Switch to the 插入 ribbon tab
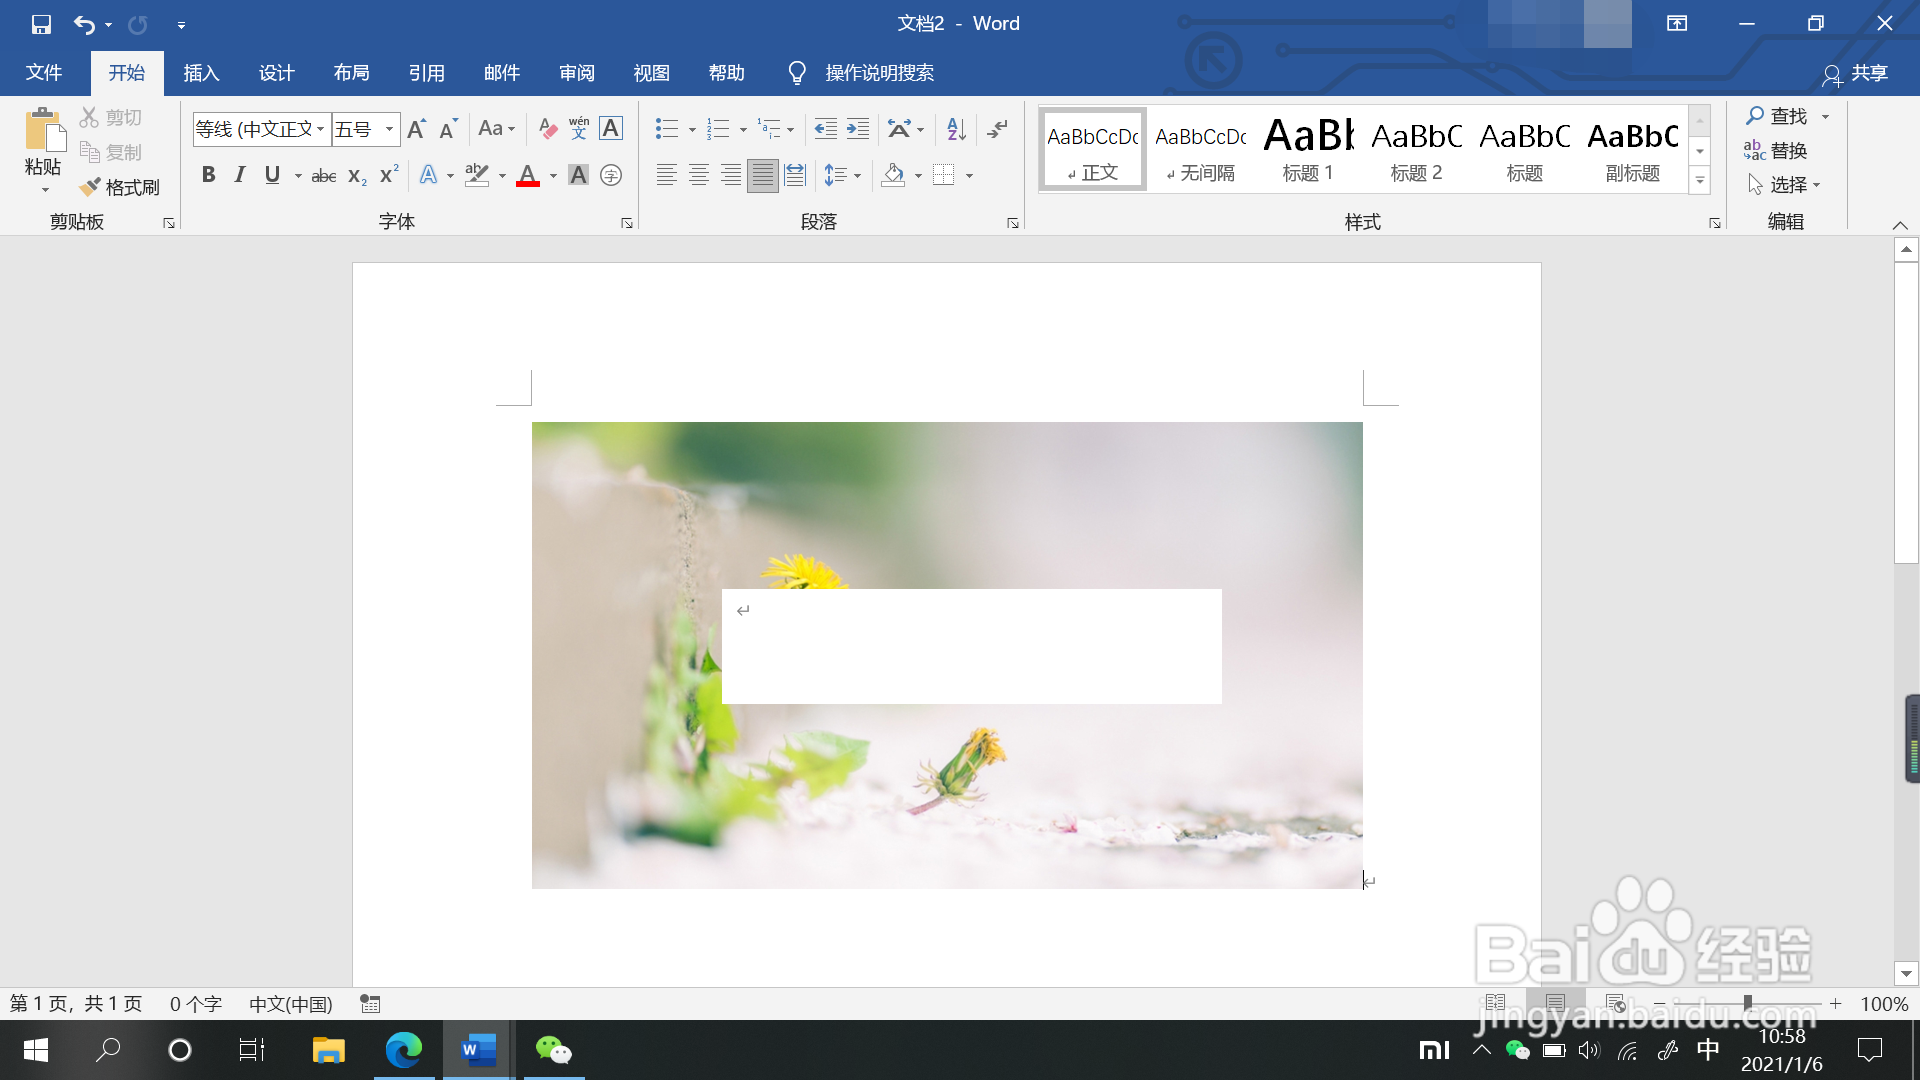The width and height of the screenshot is (1920, 1080). click(201, 73)
